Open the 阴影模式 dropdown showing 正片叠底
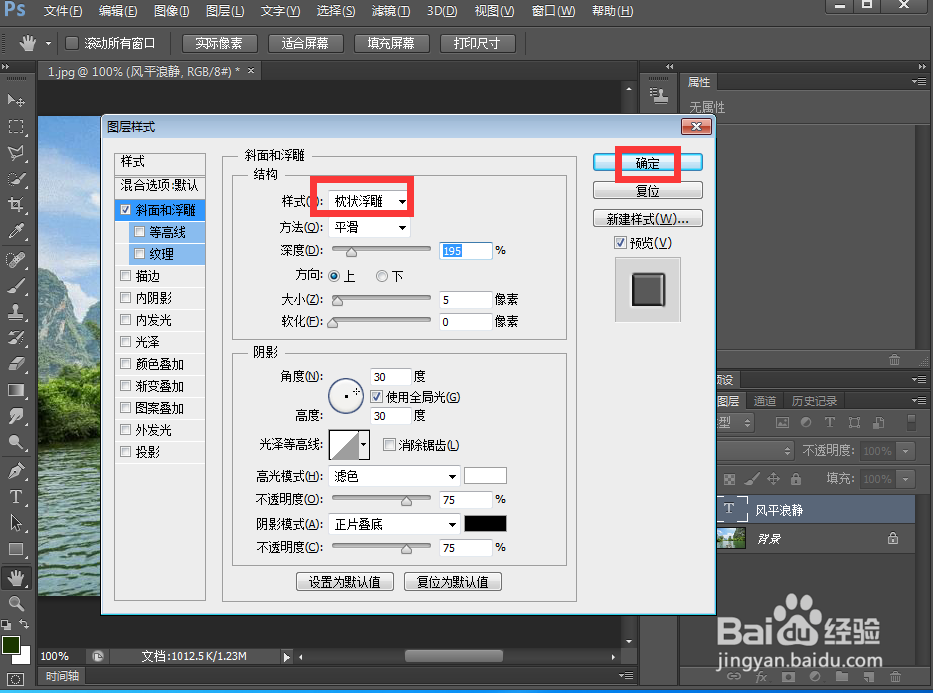The height and width of the screenshot is (693, 933). [393, 523]
